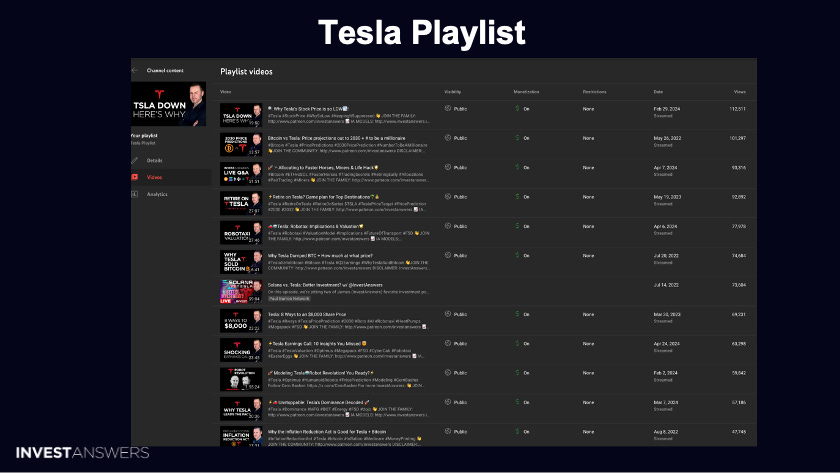Click Public globe icon for Aug 8, 2022 video
The width and height of the screenshot is (840, 473).
(448, 431)
